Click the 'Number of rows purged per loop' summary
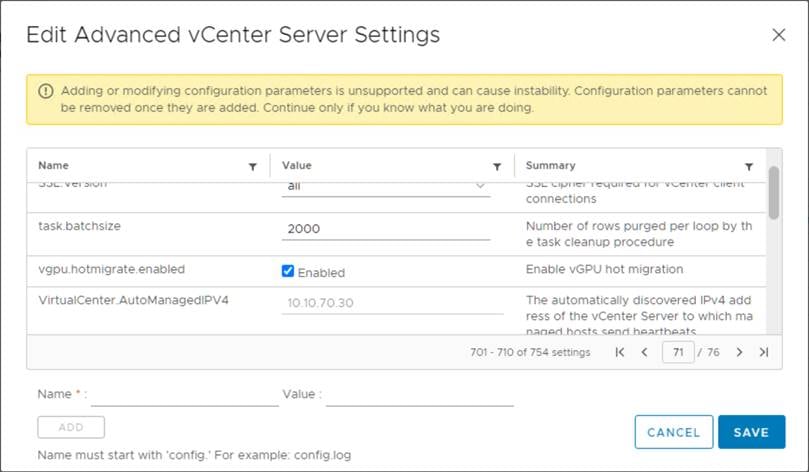This screenshot has width=809, height=472. pos(639,234)
